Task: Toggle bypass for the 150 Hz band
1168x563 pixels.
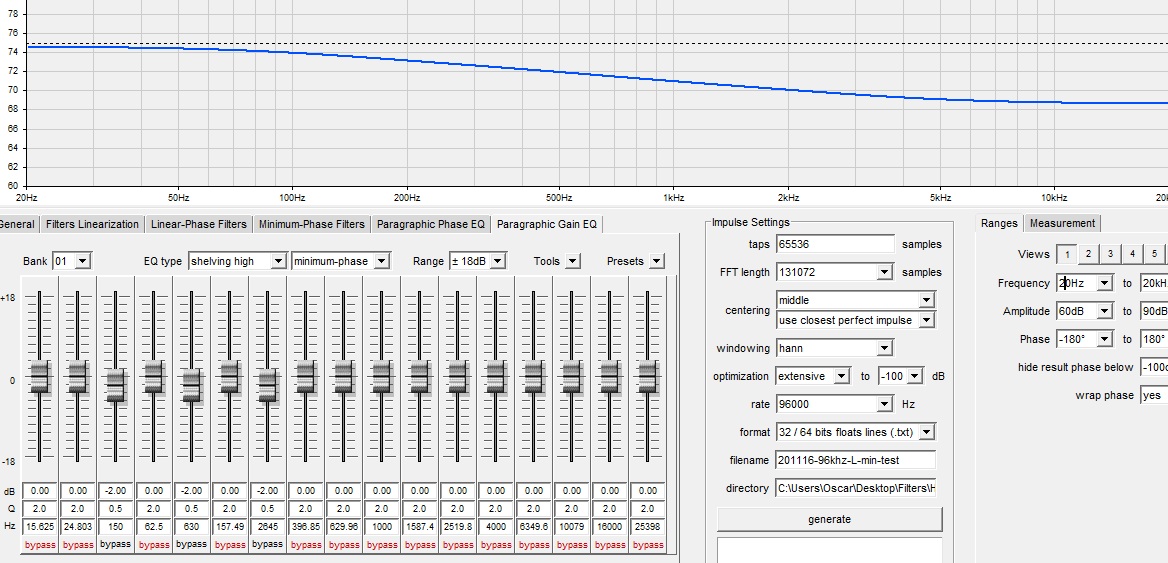Action: click(x=115, y=545)
